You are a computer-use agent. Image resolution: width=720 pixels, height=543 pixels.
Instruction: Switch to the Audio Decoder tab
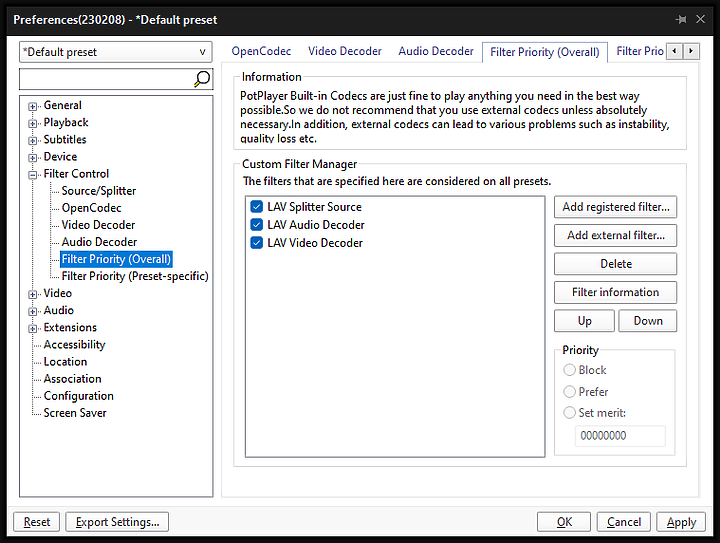[436, 51]
